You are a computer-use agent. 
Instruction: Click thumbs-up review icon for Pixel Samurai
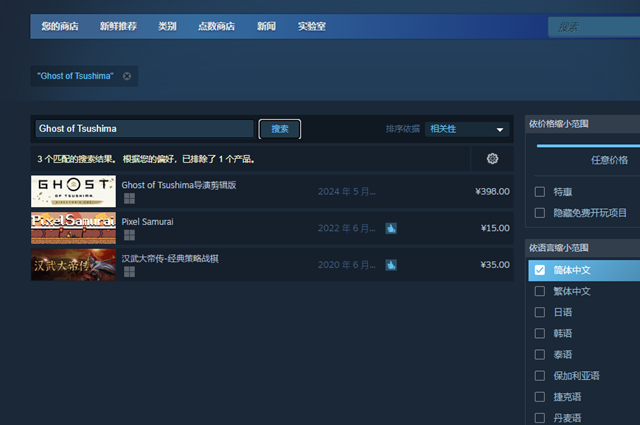tap(391, 228)
